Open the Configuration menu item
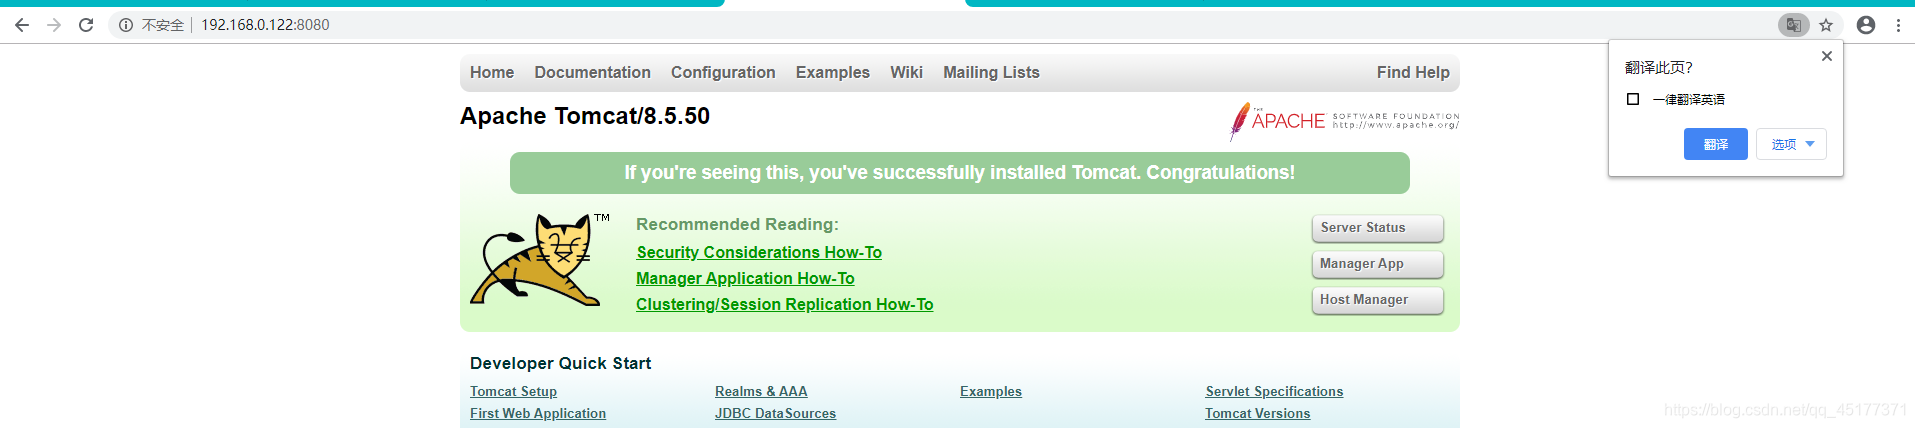Screen dimensions: 1915x428 tap(723, 72)
